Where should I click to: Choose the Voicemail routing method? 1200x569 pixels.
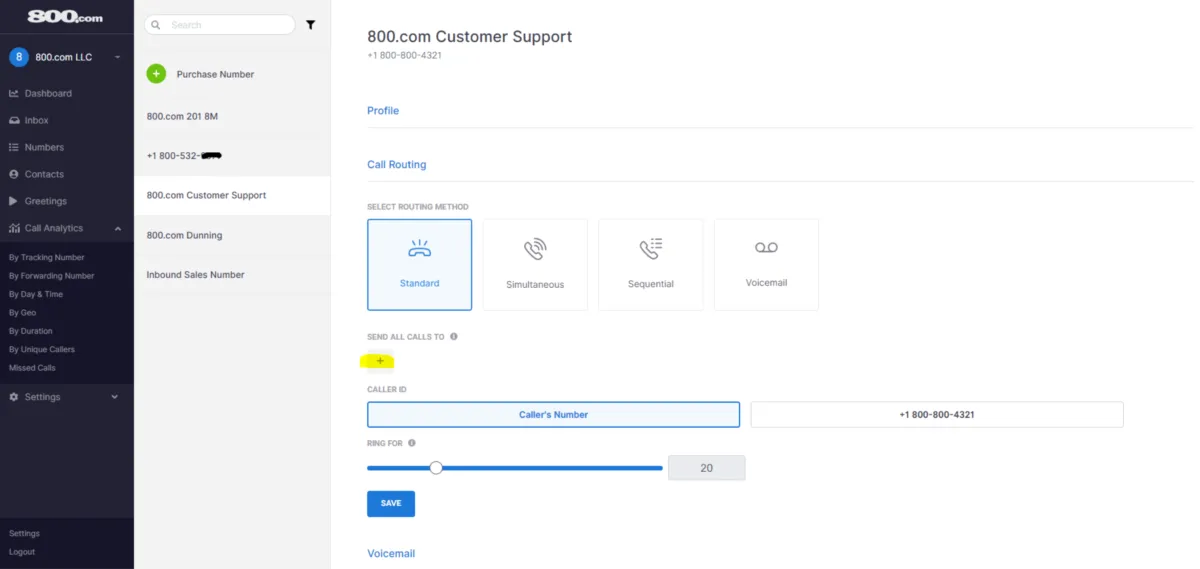[766, 265]
